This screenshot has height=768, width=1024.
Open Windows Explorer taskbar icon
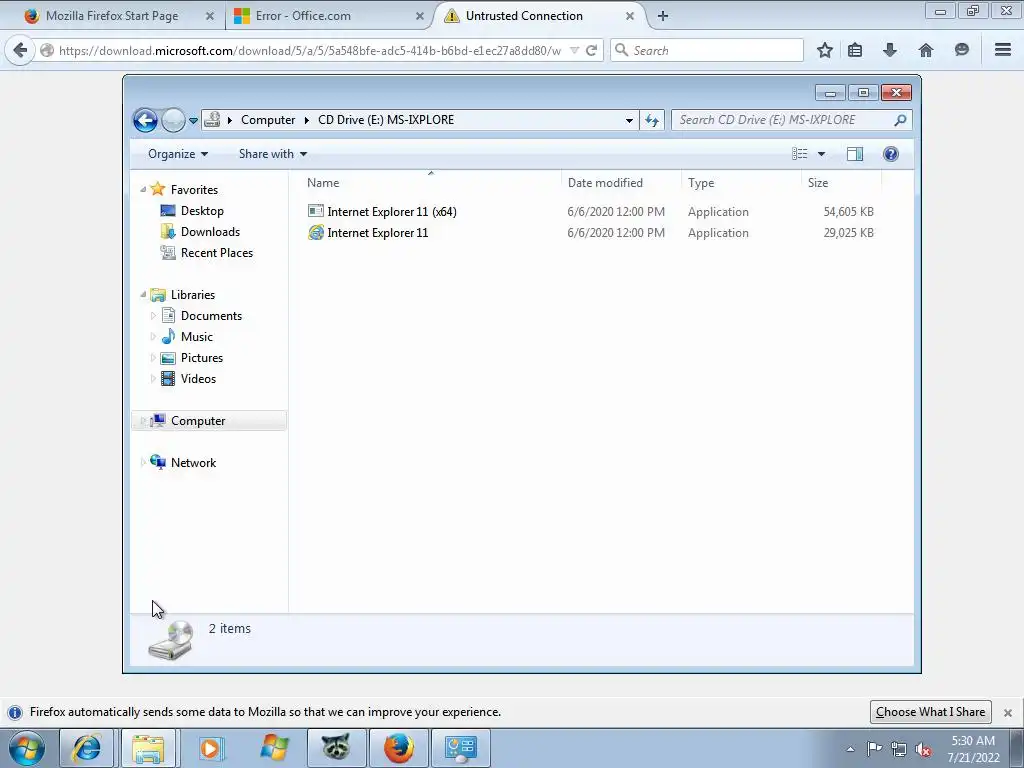pos(148,748)
